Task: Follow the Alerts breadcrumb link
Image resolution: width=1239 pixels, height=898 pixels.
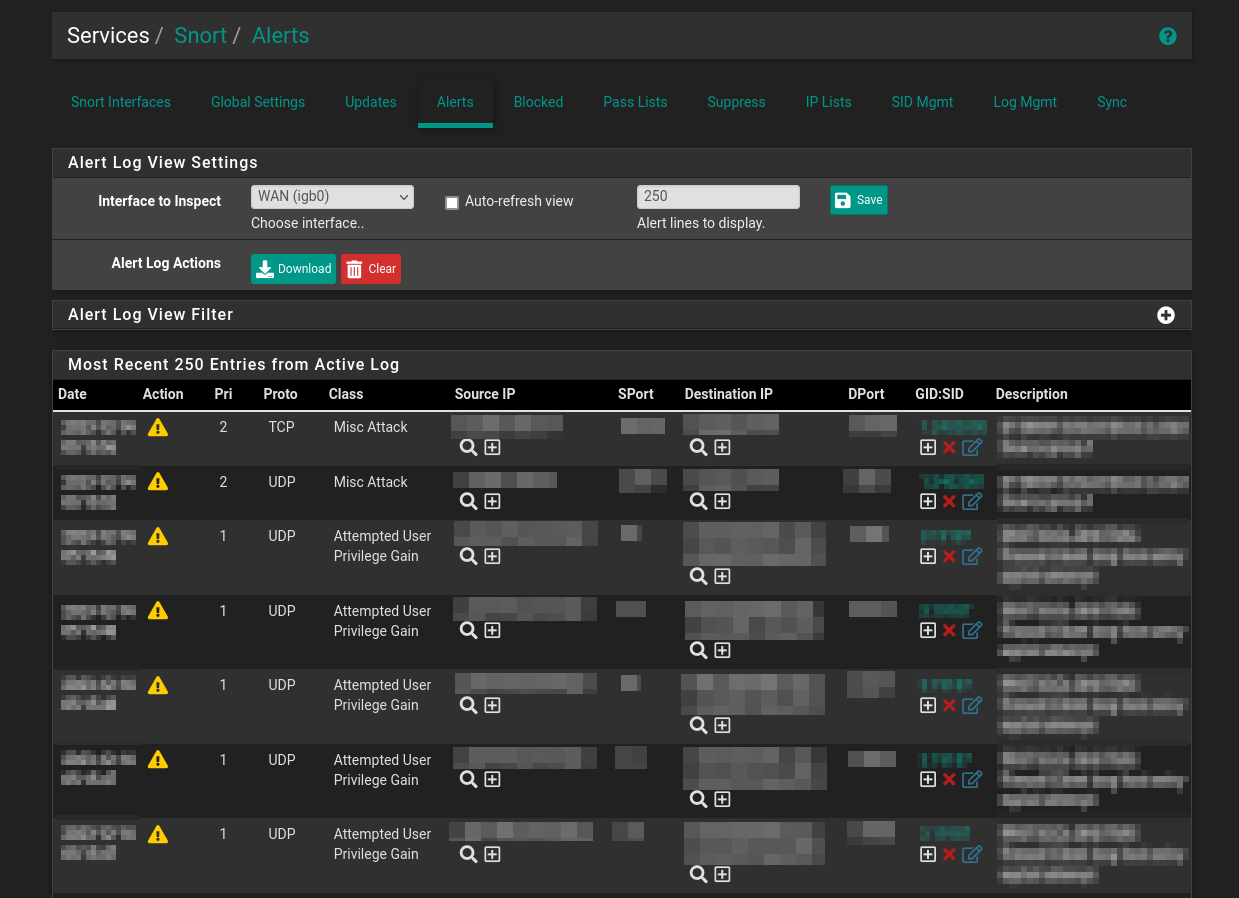Action: point(280,36)
